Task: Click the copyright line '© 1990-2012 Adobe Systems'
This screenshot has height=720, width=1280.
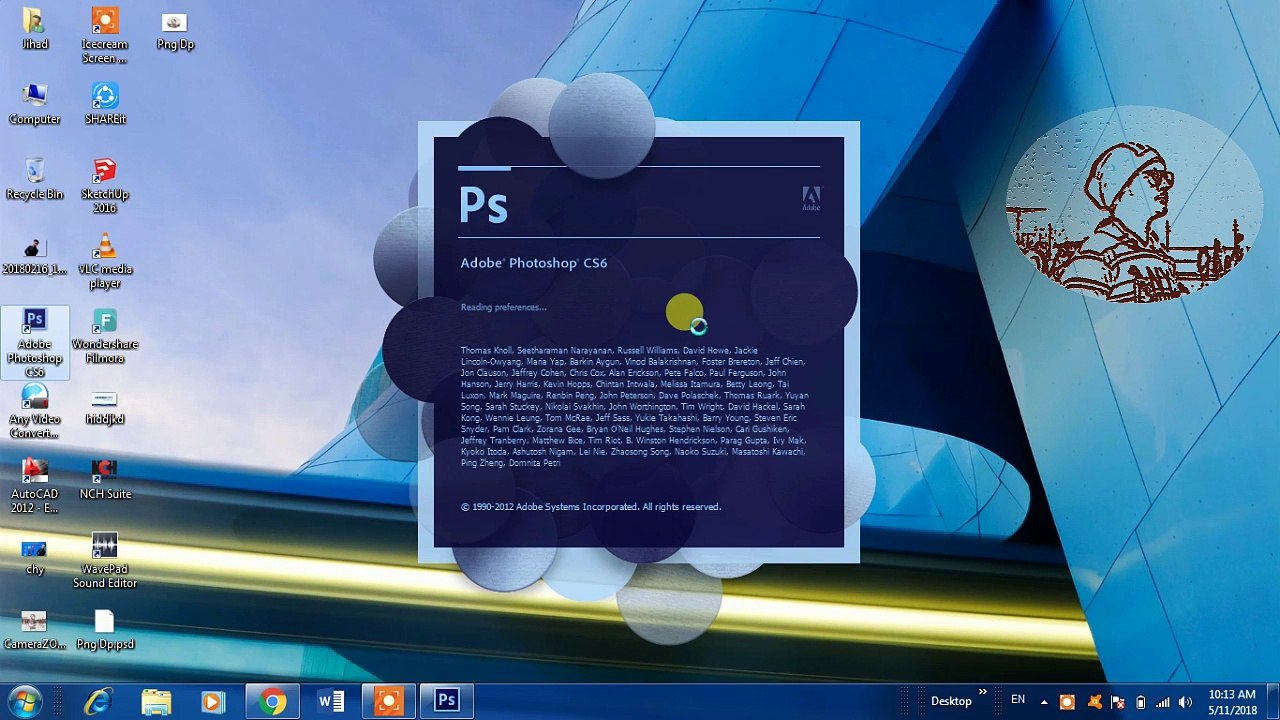Action: pos(591,507)
